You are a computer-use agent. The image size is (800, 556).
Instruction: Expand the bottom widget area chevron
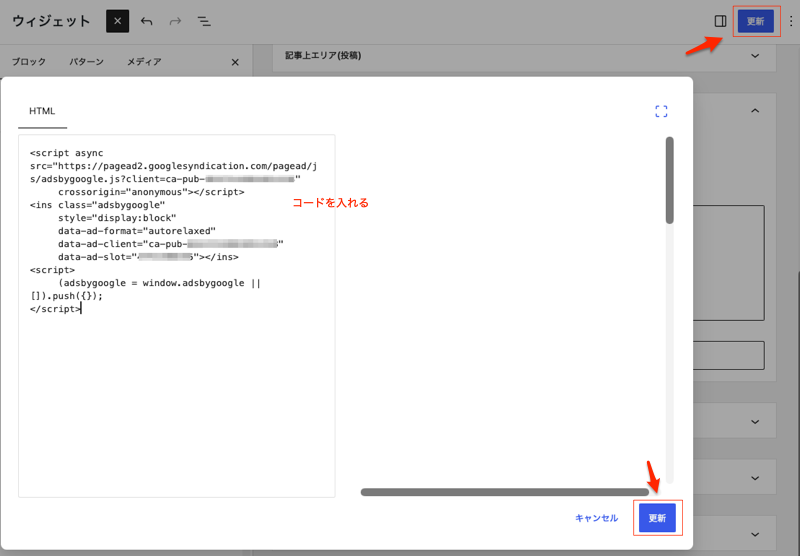coord(755,534)
